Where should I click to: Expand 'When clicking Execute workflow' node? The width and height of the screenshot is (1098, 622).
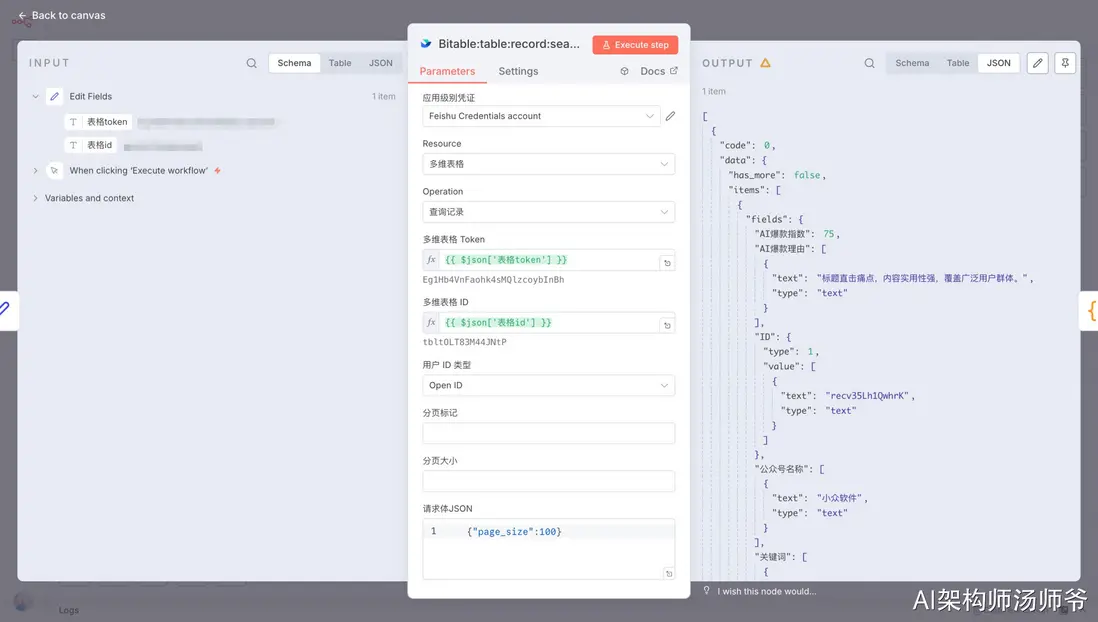click(36, 170)
